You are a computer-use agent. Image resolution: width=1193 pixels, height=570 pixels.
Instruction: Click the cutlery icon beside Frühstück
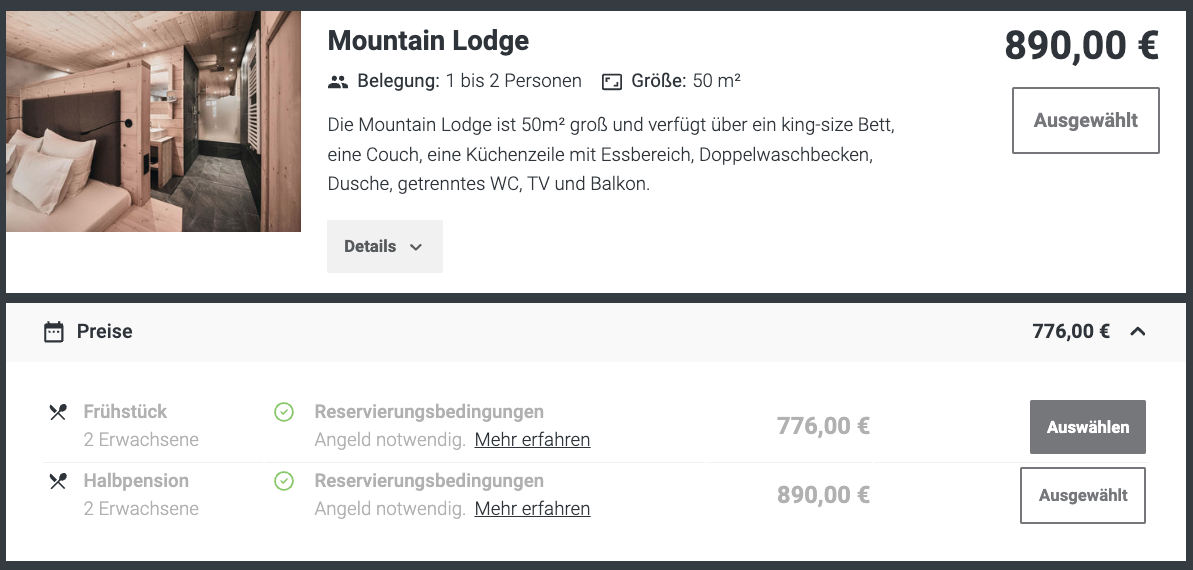pos(58,412)
